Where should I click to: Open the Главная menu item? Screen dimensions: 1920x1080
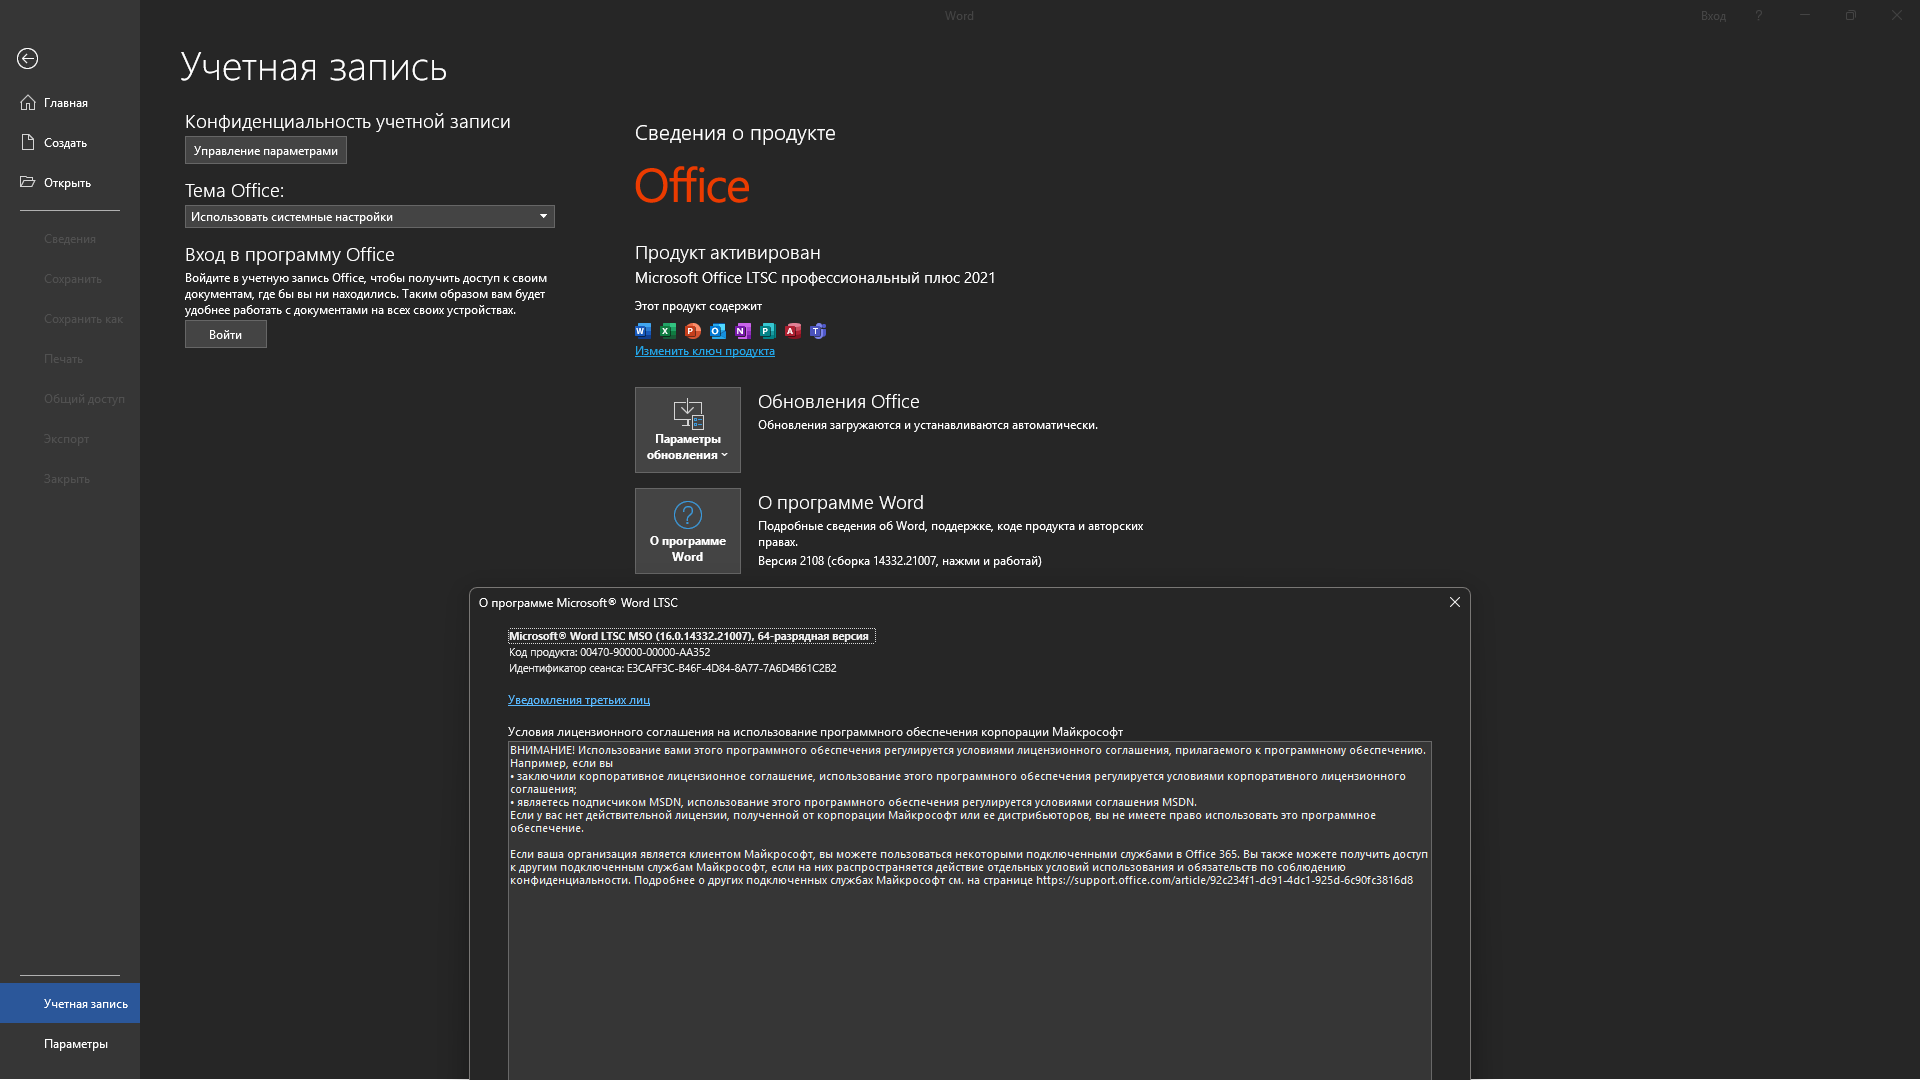66,103
